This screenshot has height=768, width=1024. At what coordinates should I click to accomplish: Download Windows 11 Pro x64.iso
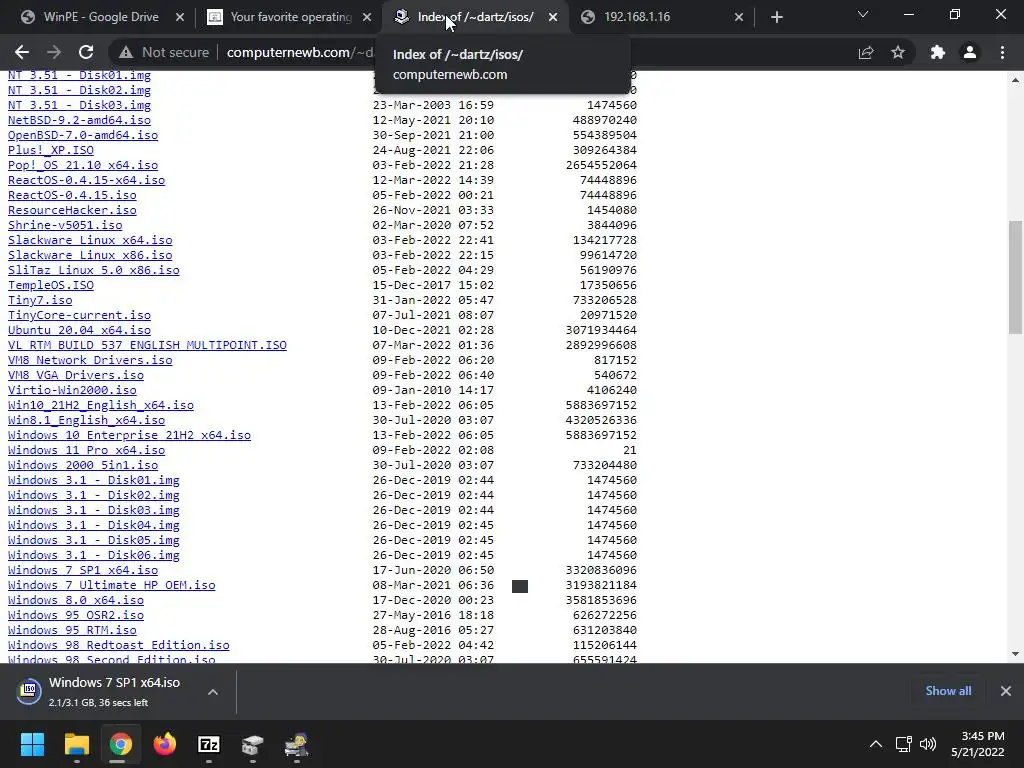pyautogui.click(x=86, y=451)
